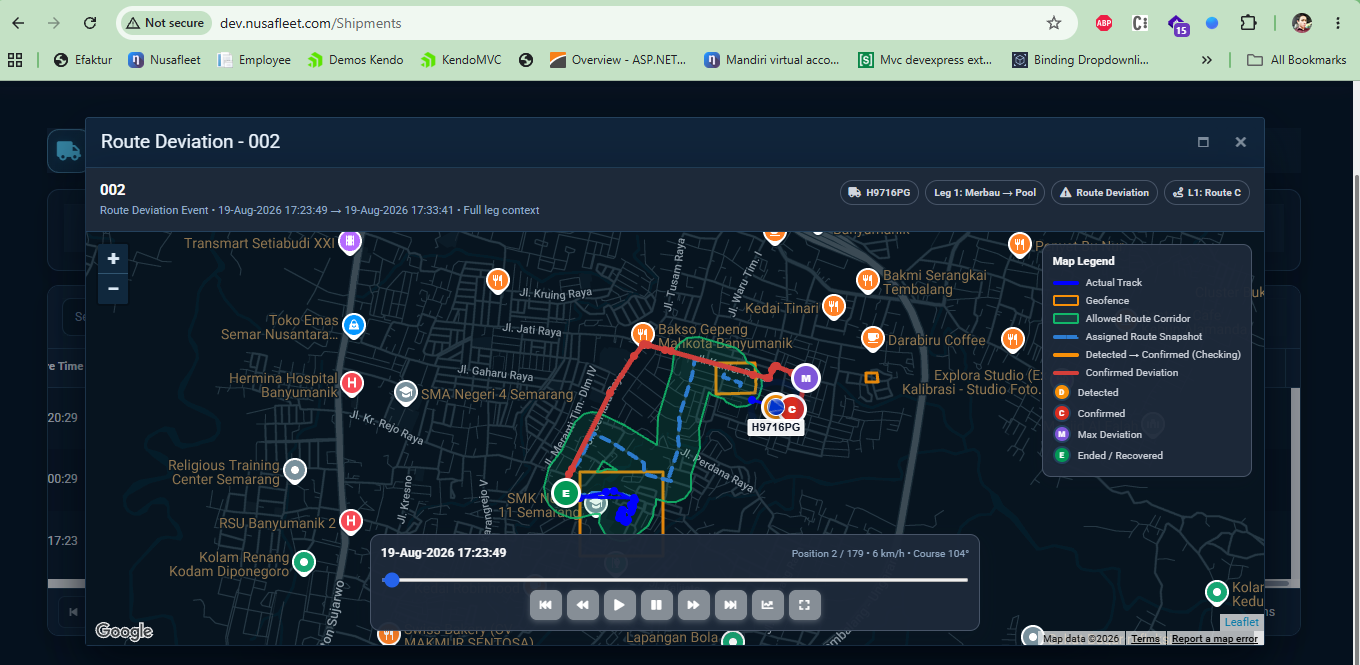This screenshot has width=1360, height=665.
Task: Open the KendoMVC bookmark
Action: click(x=461, y=60)
